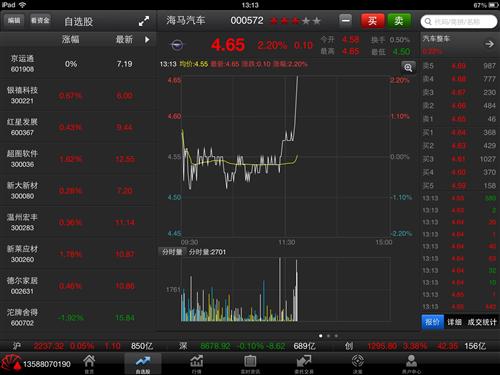The height and width of the screenshot is (375, 500).
Task: Tap the intraday price chart
Action: pyautogui.click(x=286, y=157)
